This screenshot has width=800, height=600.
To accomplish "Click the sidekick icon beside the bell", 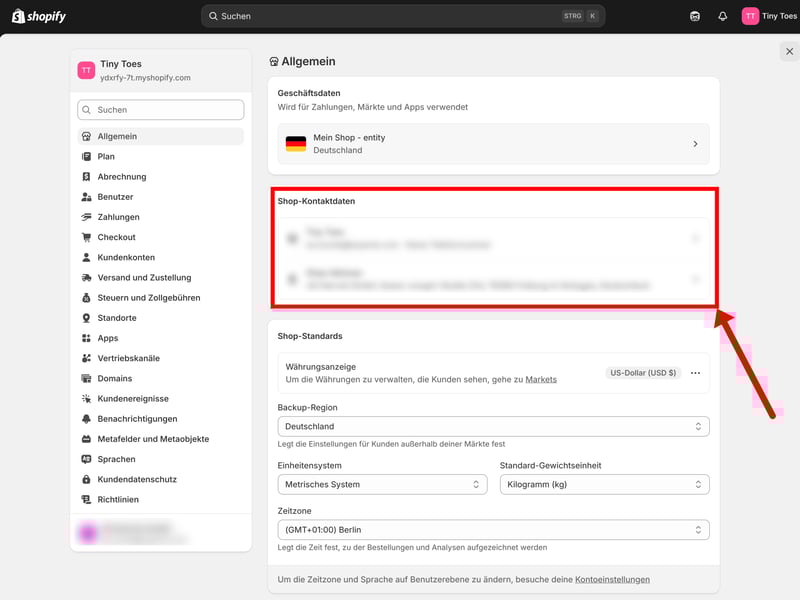I will (x=695, y=16).
